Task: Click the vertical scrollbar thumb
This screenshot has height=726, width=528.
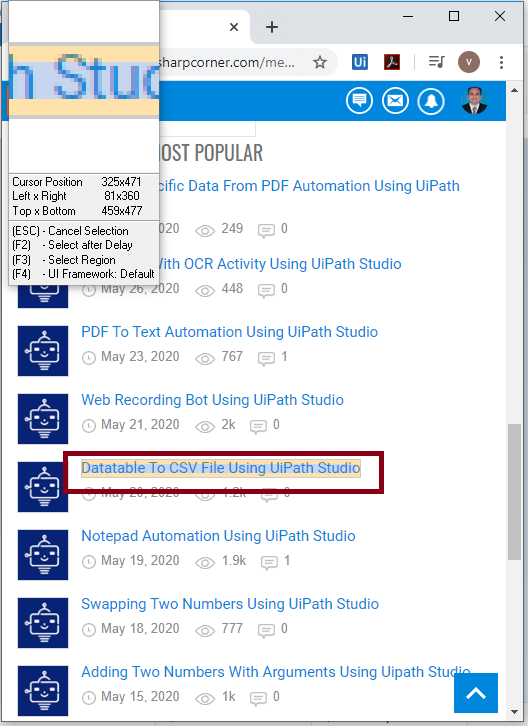Action: pos(514,492)
